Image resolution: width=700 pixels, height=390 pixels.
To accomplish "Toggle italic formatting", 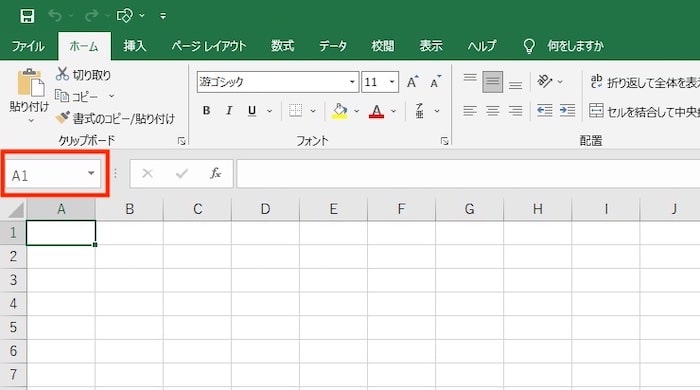I will [229, 110].
